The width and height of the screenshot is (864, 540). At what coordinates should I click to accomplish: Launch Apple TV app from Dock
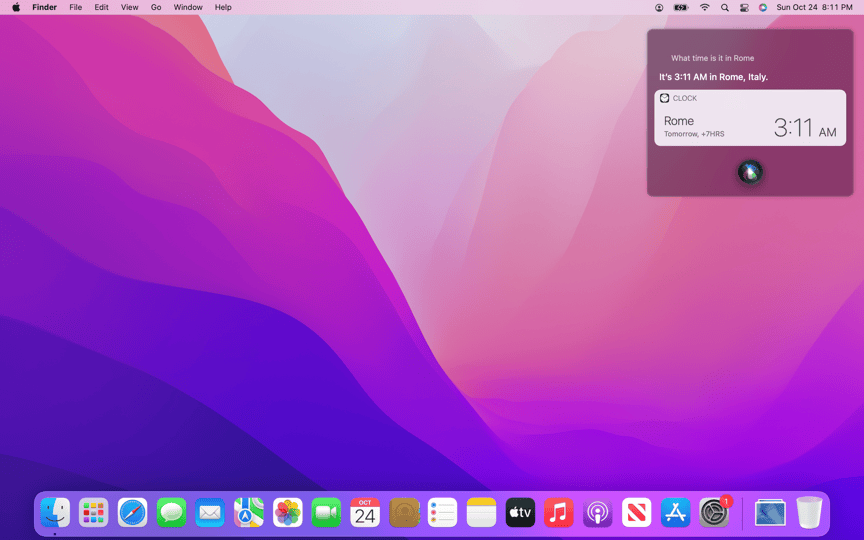520,512
